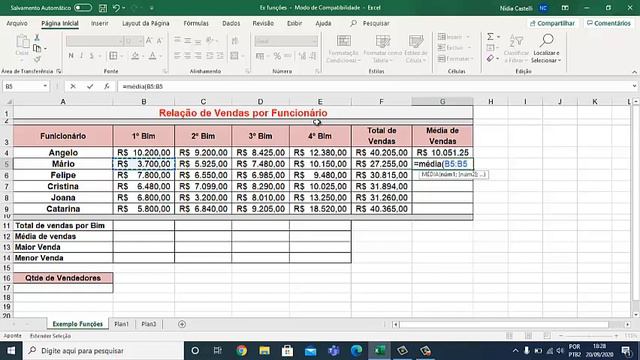Add a new sheet with the plus icon
This screenshot has height=360, width=640.
tap(182, 324)
